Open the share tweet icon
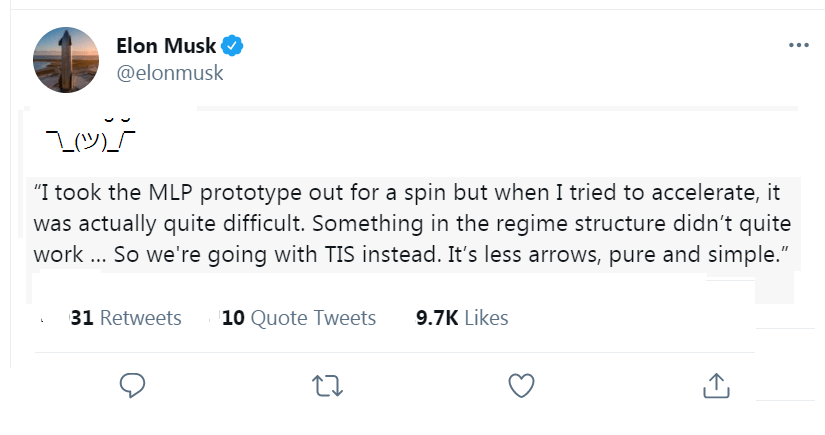 point(715,385)
